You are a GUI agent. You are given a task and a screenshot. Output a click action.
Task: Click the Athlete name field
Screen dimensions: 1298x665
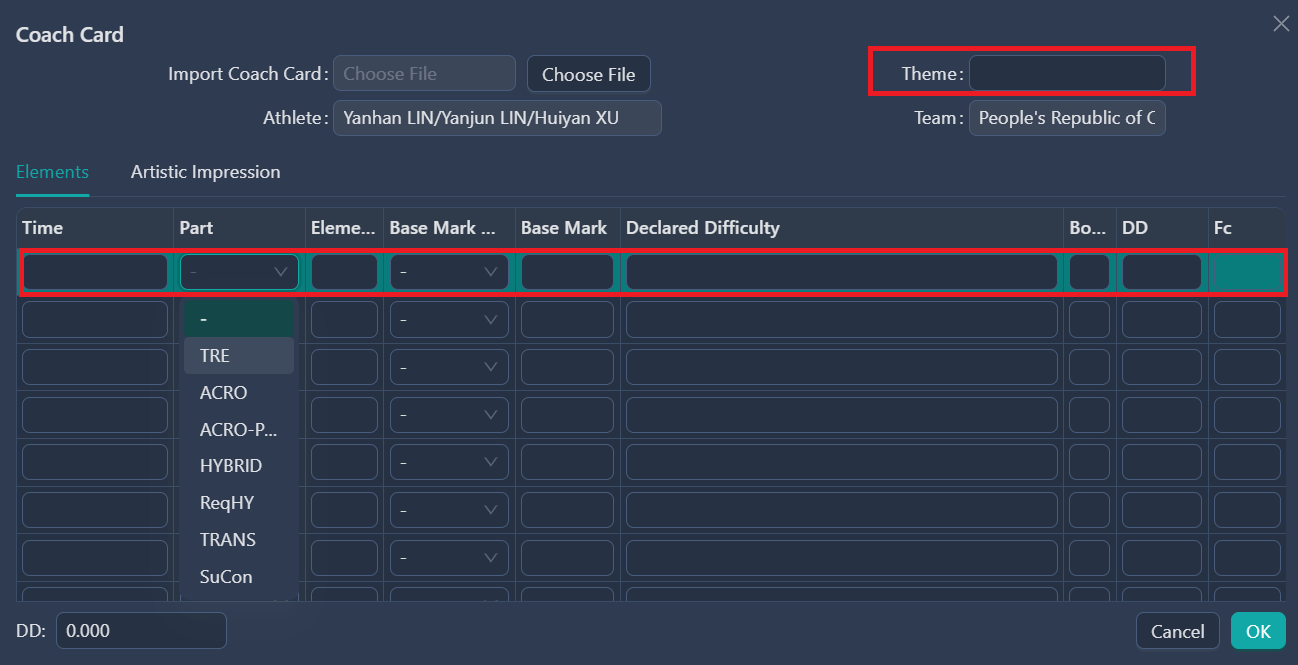497,118
